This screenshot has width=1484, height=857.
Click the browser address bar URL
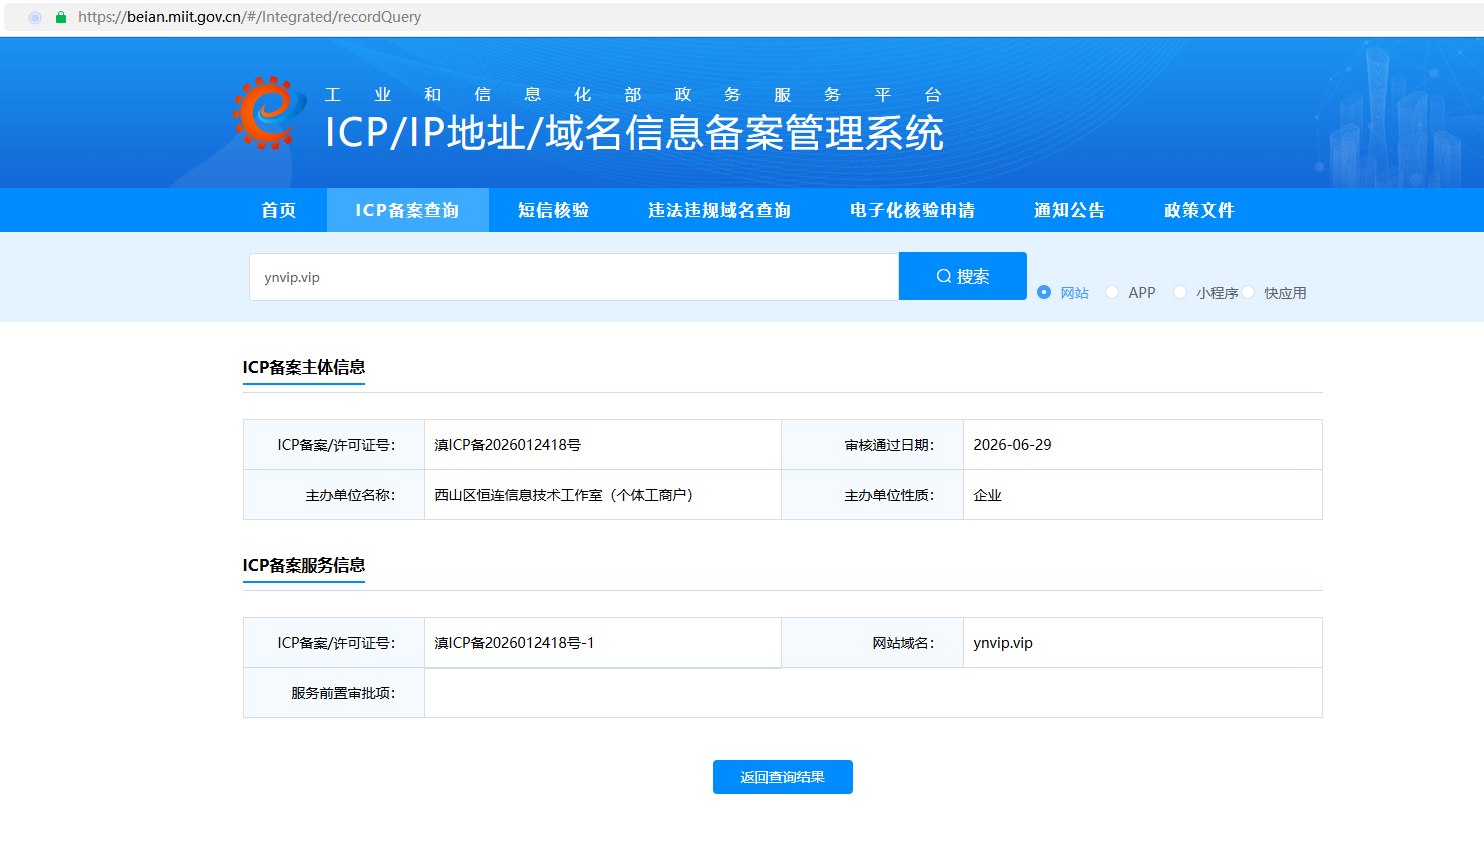pos(249,17)
